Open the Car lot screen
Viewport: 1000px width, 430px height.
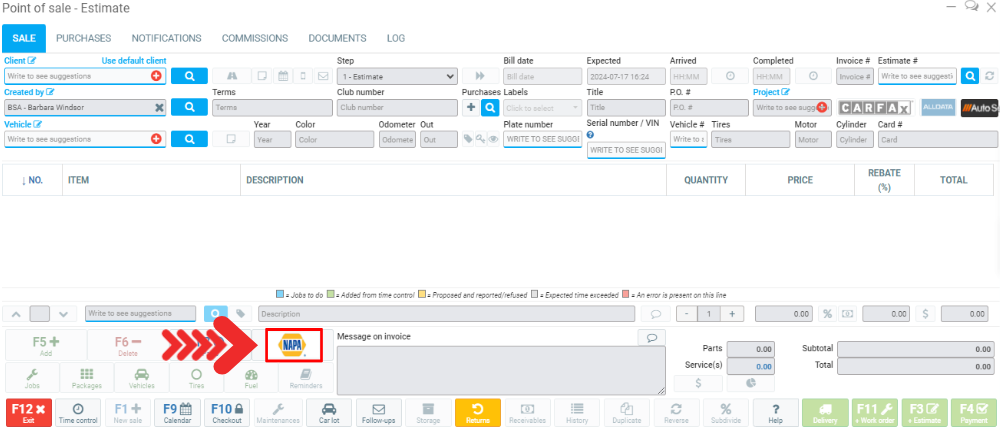pos(327,413)
